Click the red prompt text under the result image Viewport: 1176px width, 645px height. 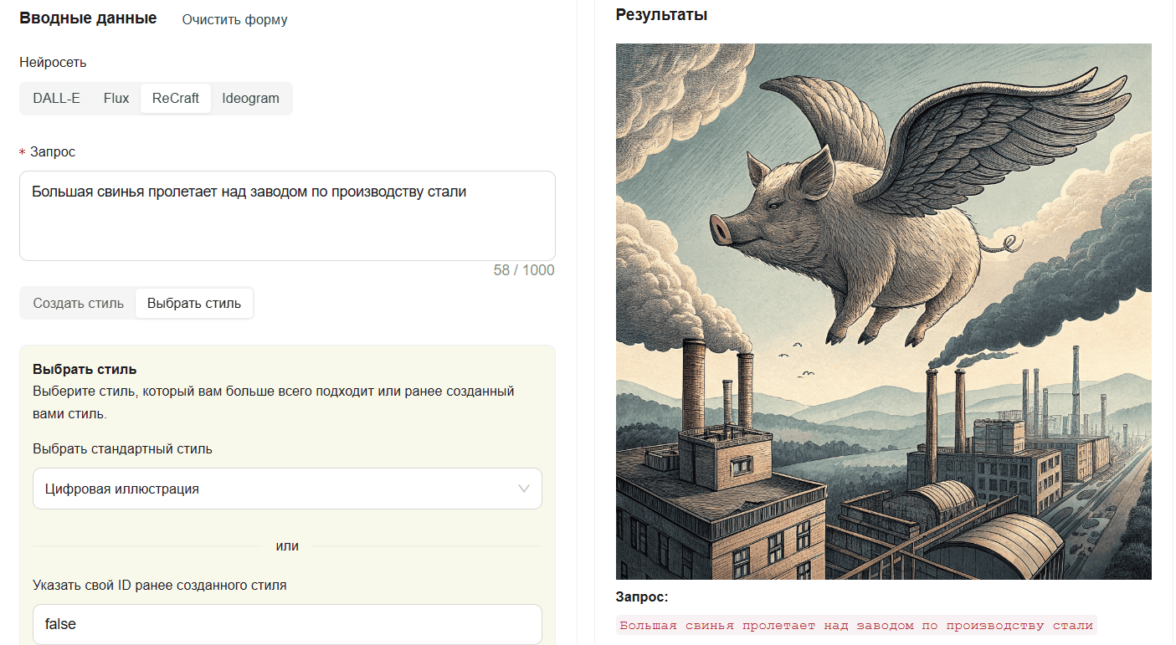(x=856, y=626)
